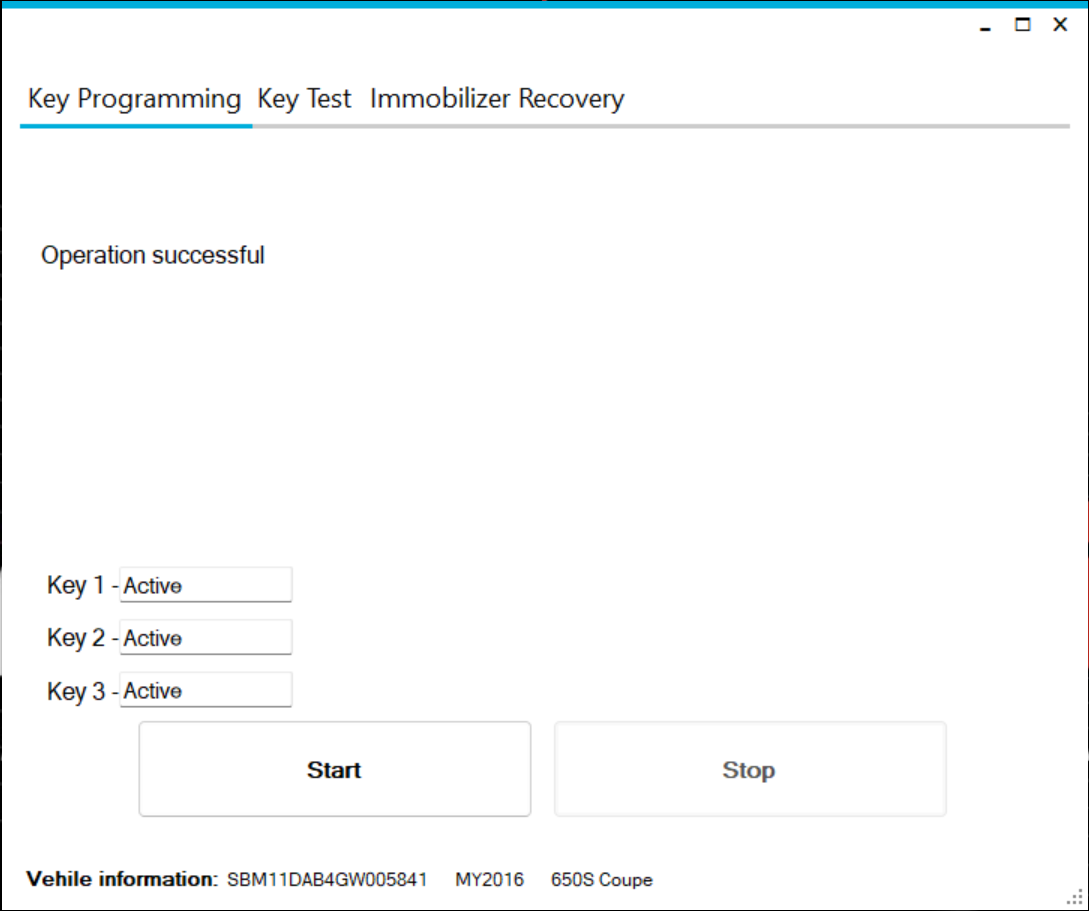Open the Immobilizer Recovery tab
Image resolution: width=1089 pixels, height=911 pixels.
click(497, 99)
